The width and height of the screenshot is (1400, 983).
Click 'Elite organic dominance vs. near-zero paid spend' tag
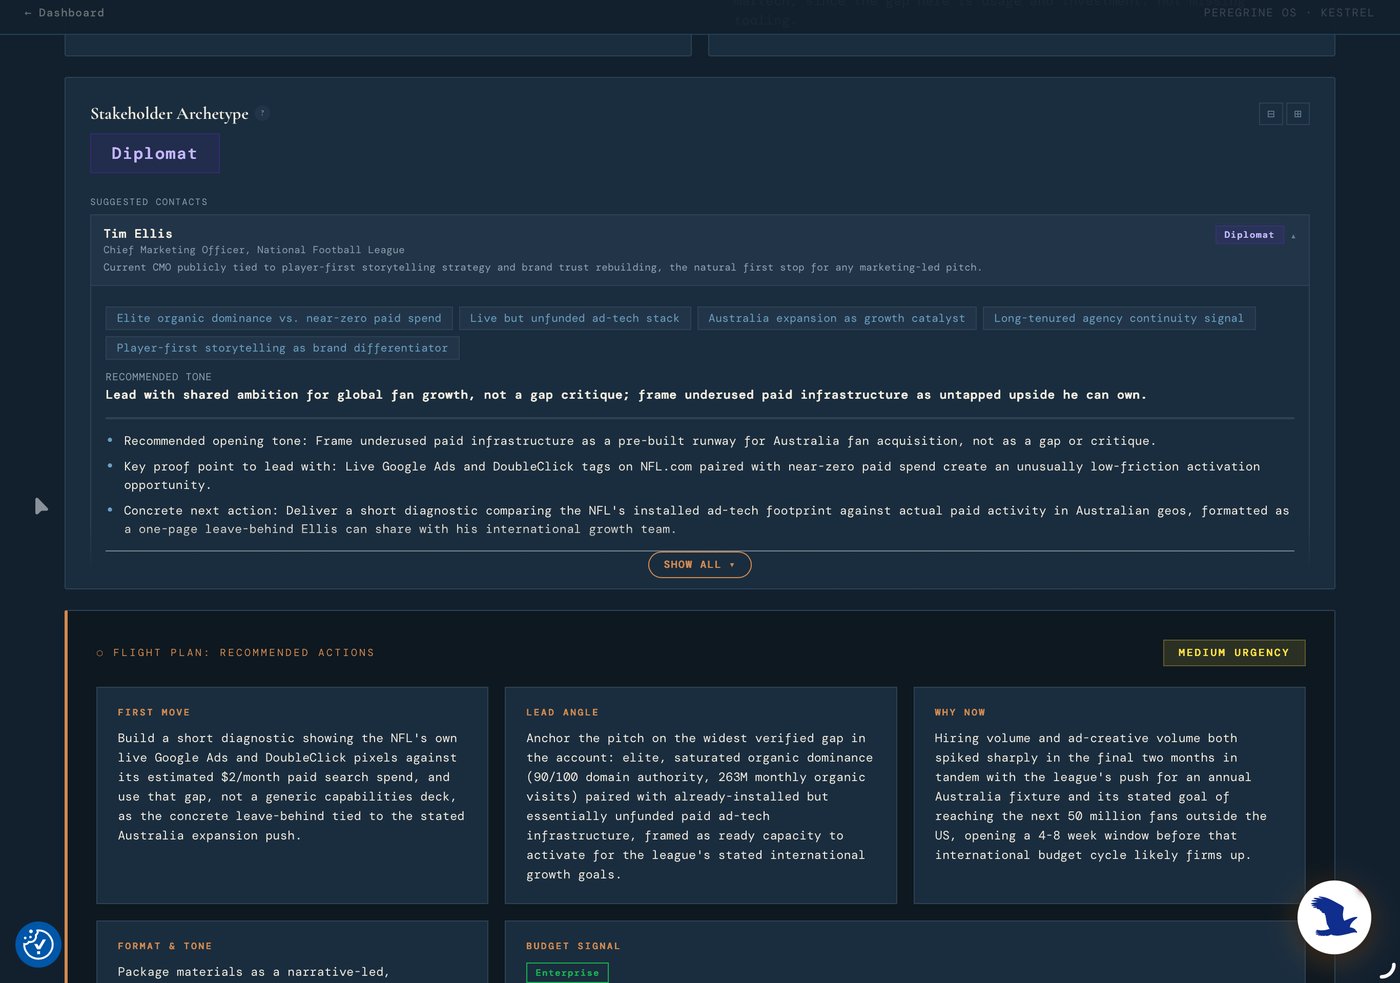279,318
